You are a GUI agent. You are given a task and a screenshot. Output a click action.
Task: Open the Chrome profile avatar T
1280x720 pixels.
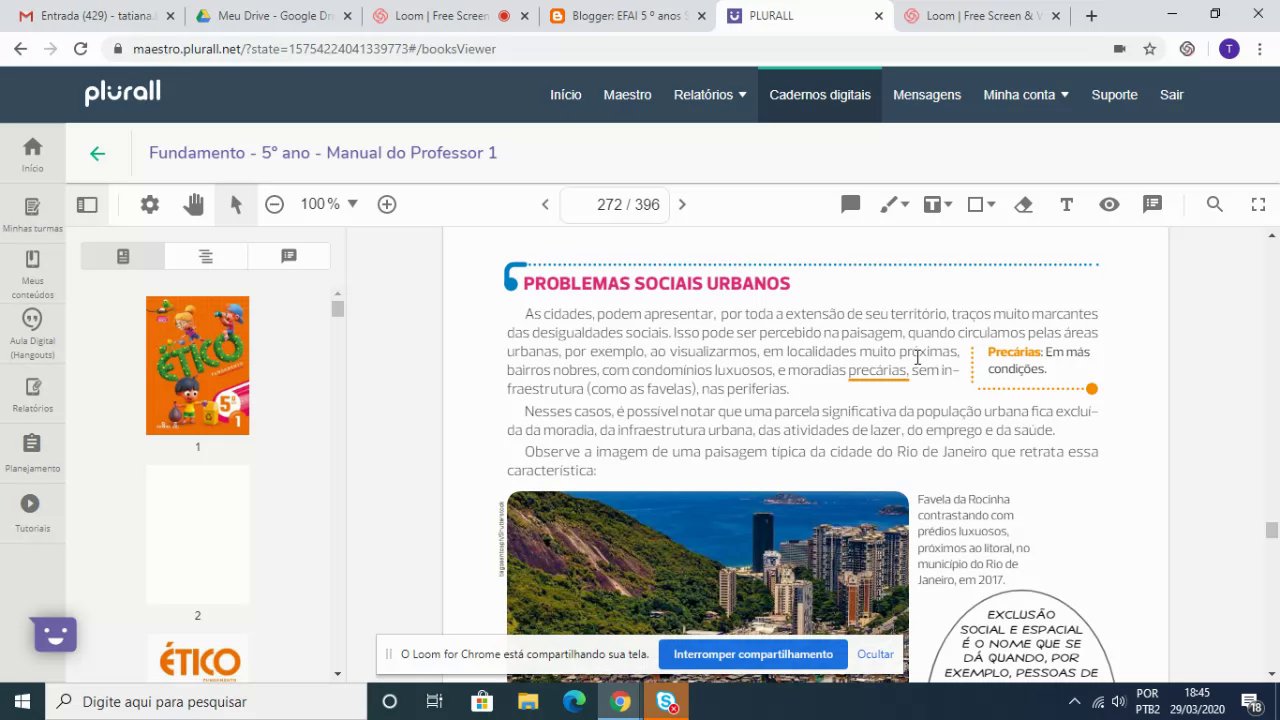click(1229, 49)
